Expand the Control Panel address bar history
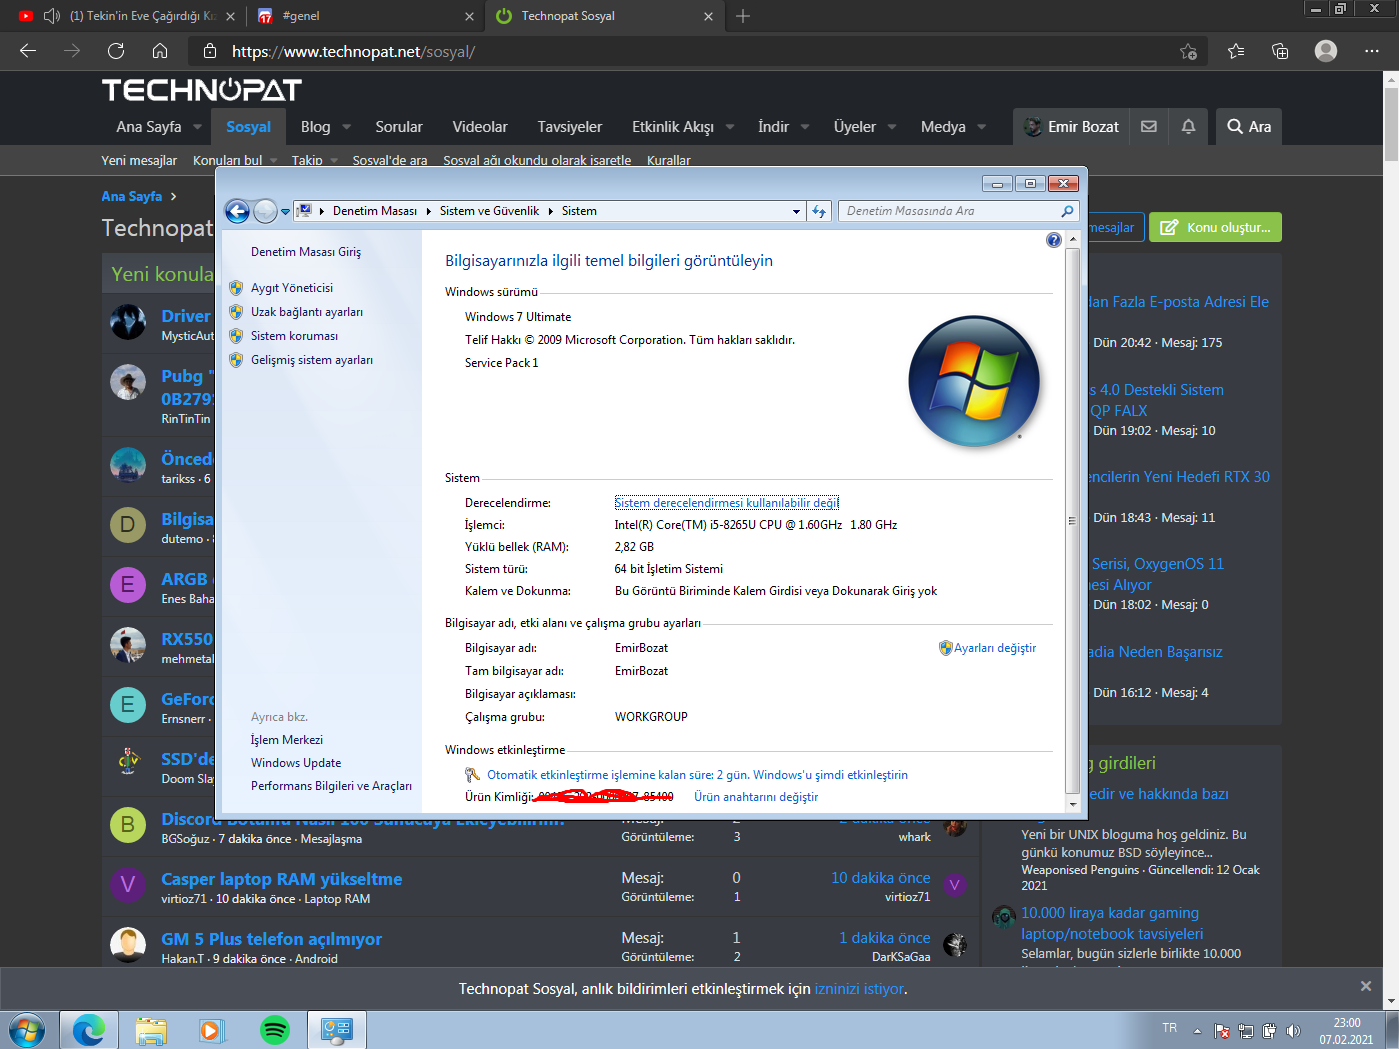This screenshot has height=1049, width=1399. pos(796,211)
